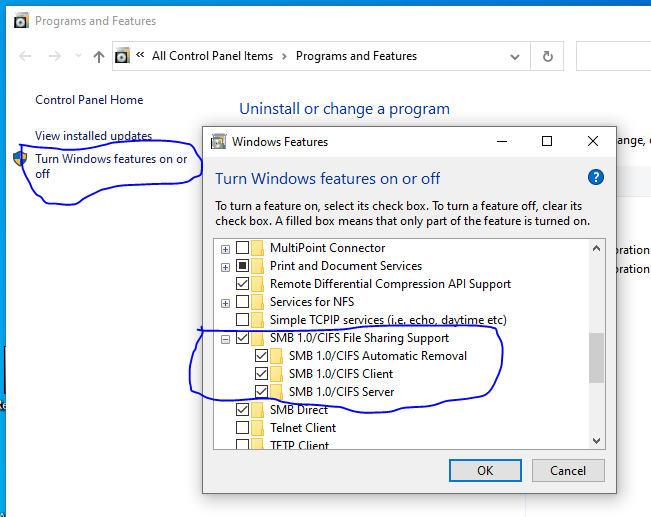Click the Control Panel icon in address bar
The height and width of the screenshot is (517, 651).
point(122,57)
